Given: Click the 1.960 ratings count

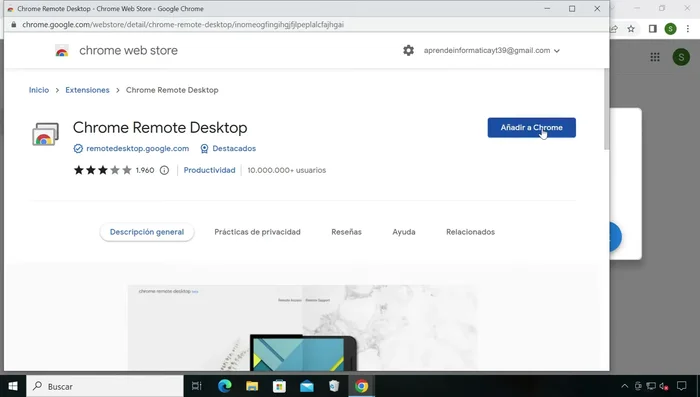Looking at the screenshot, I should click(x=145, y=170).
